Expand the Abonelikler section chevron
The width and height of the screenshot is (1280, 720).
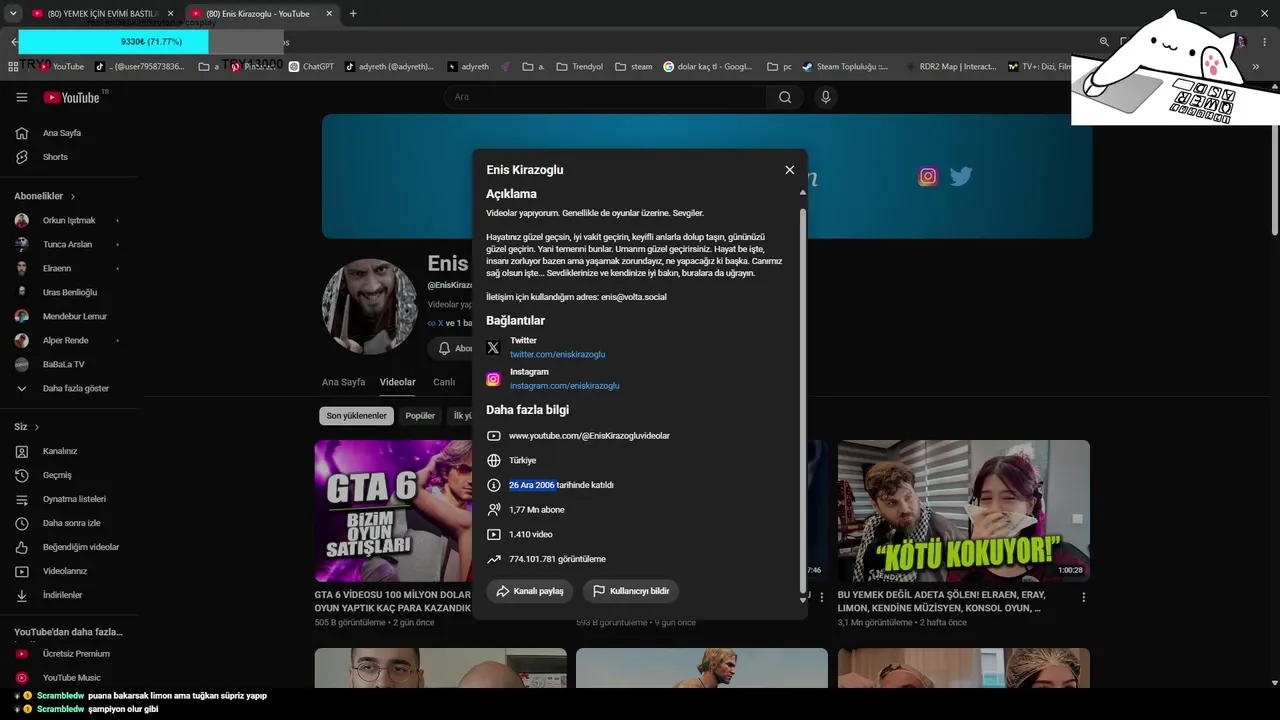point(73,197)
